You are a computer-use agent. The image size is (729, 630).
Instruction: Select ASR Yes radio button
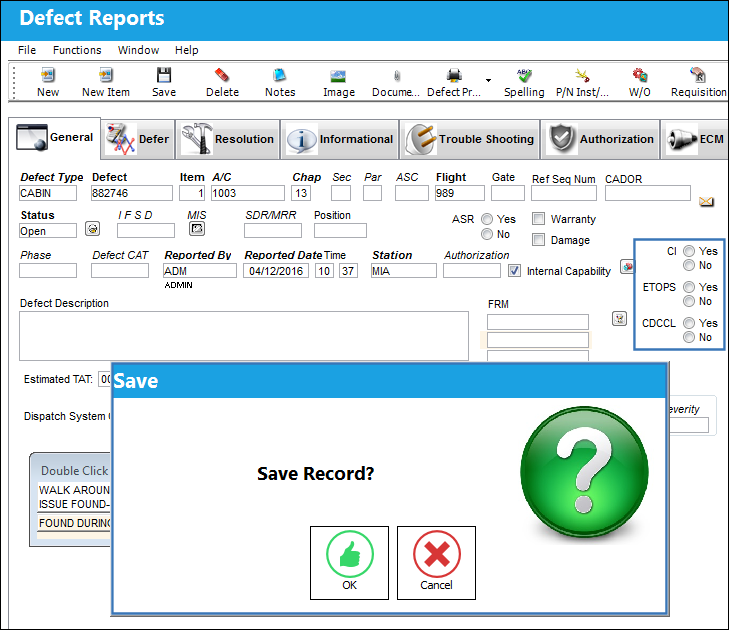tap(487, 219)
